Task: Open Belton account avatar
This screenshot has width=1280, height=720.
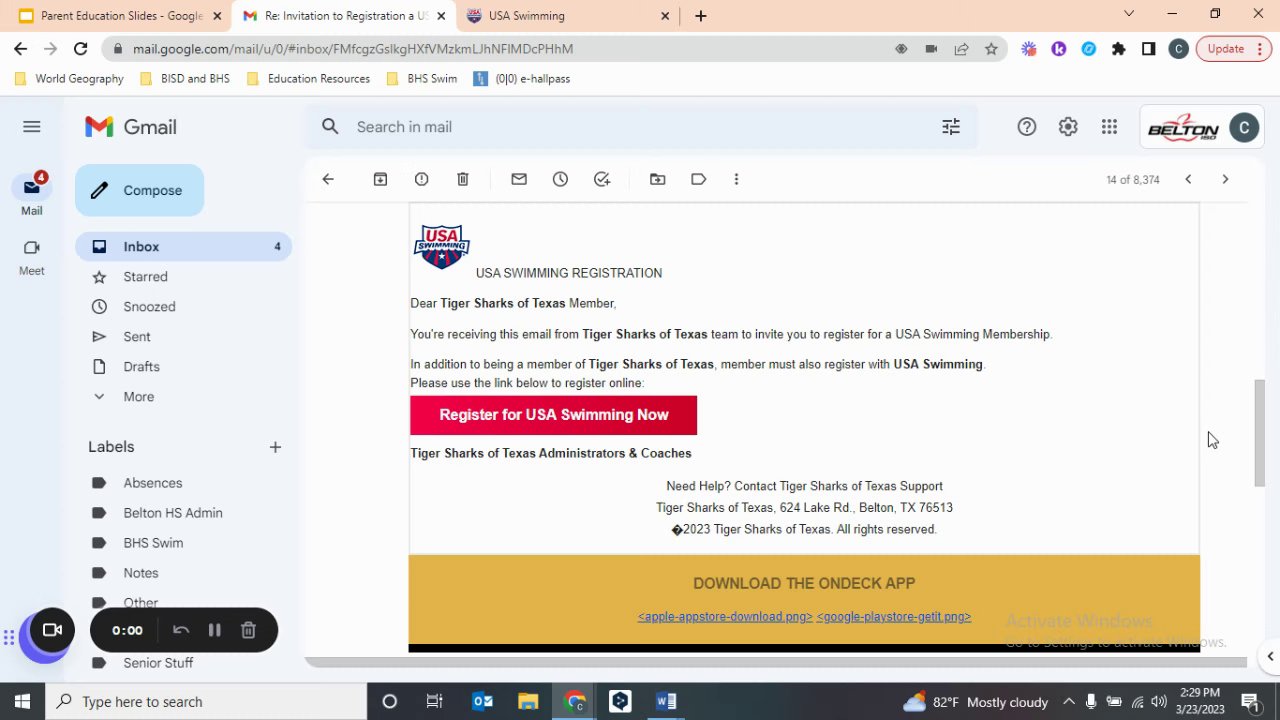Action: (x=1244, y=127)
